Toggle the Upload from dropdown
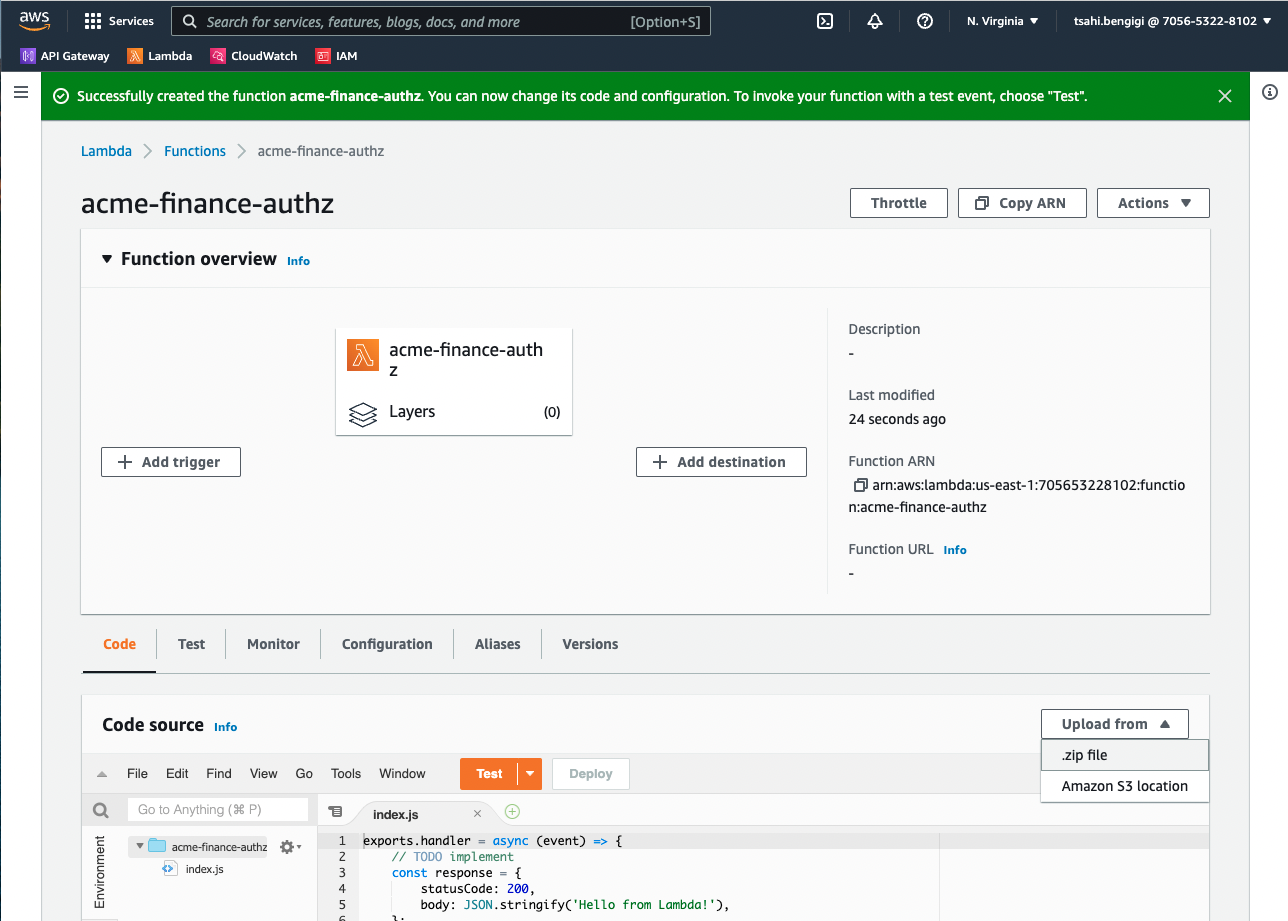 (x=1115, y=724)
